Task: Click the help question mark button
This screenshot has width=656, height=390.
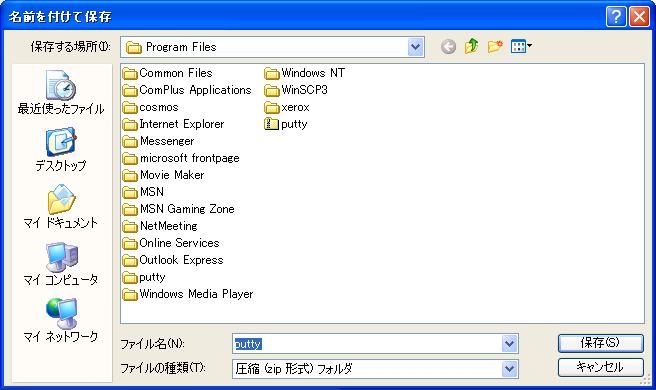Action: 616,17
